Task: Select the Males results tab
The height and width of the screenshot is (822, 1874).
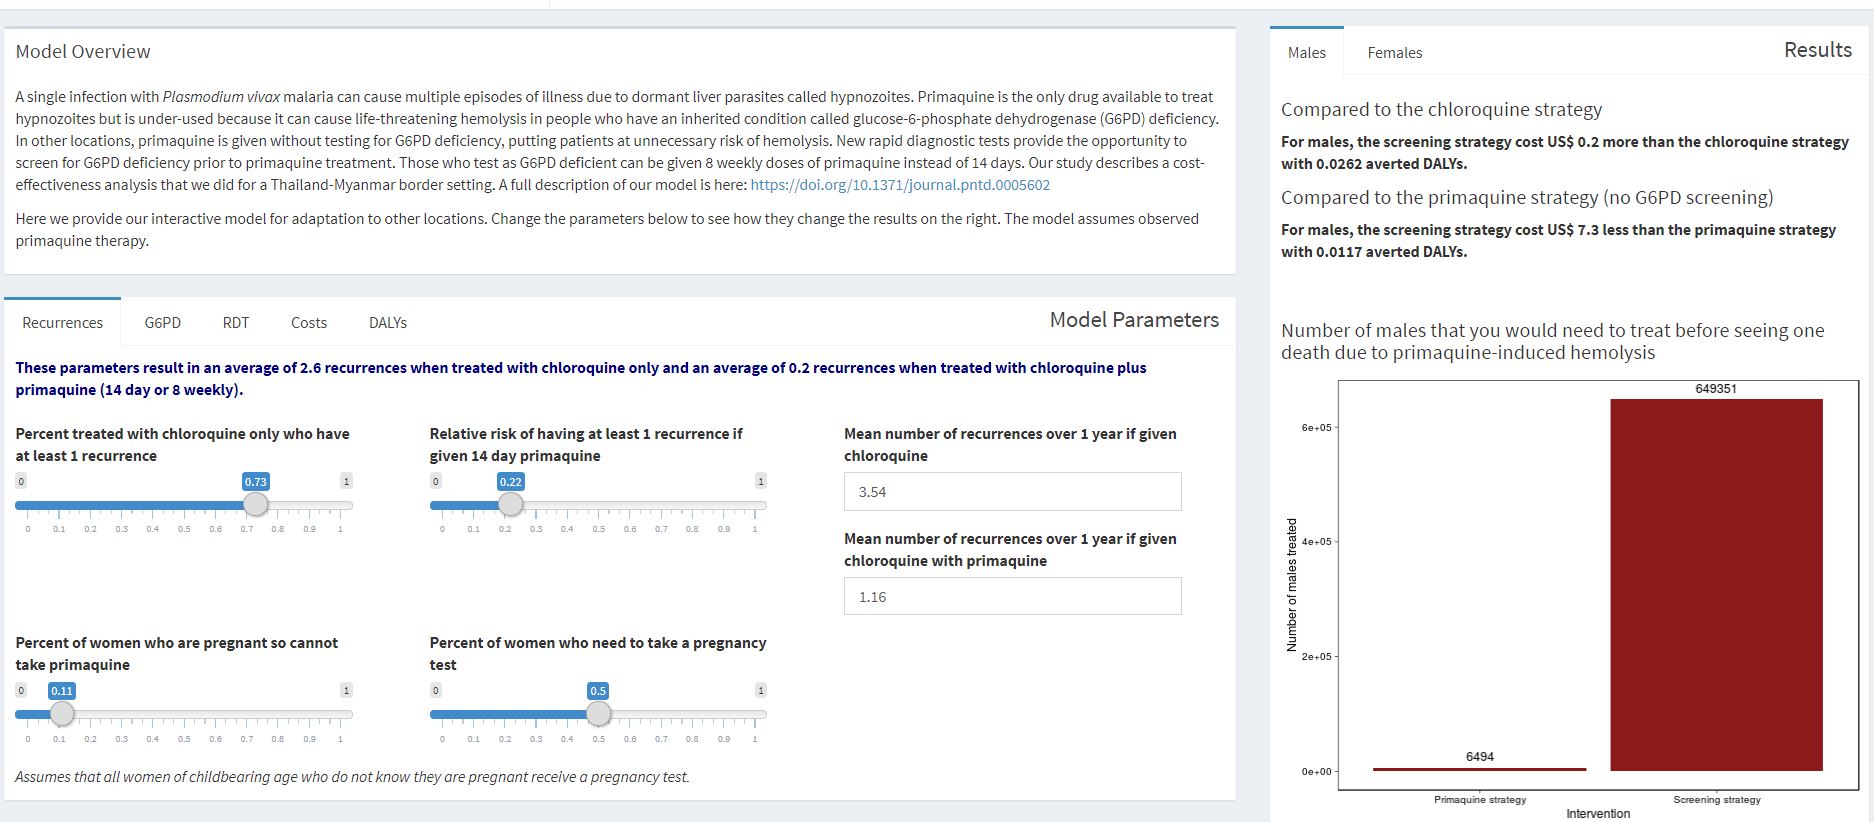Action: [x=1306, y=53]
